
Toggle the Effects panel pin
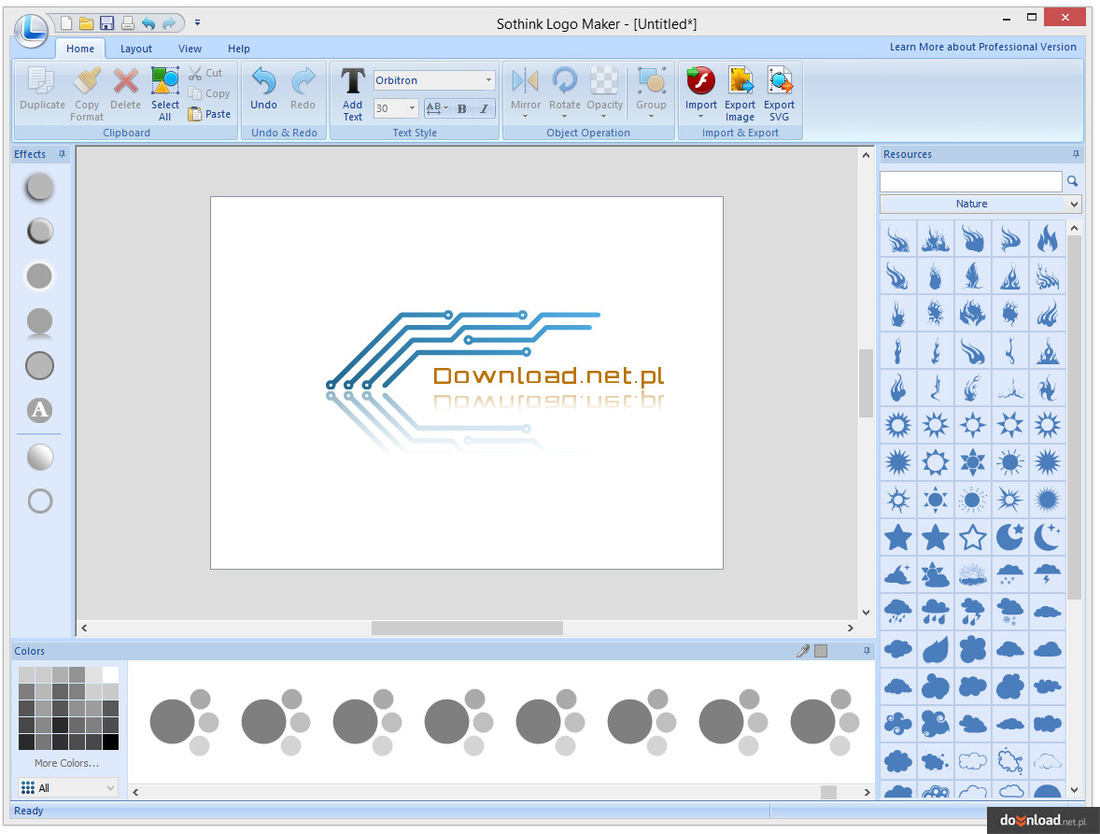[x=62, y=154]
